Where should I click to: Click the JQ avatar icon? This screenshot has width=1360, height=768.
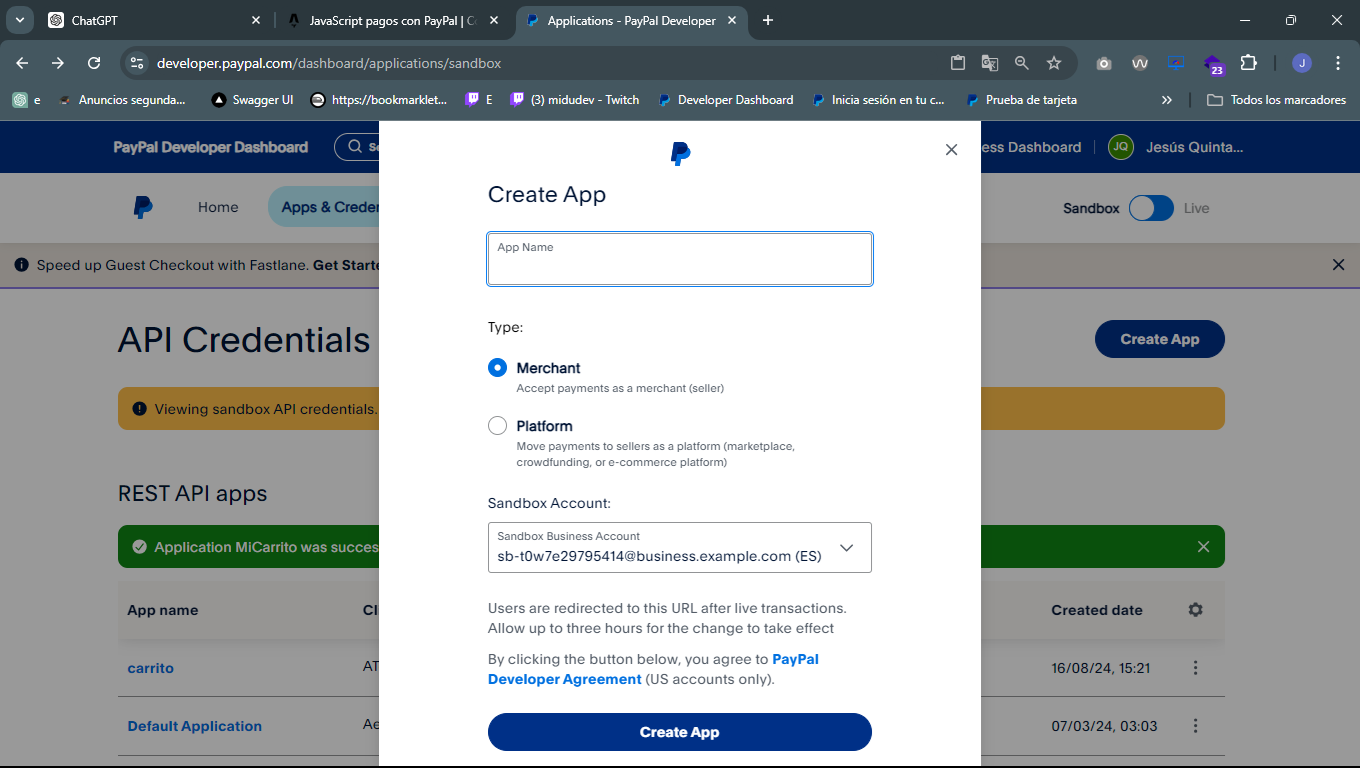coord(1121,147)
